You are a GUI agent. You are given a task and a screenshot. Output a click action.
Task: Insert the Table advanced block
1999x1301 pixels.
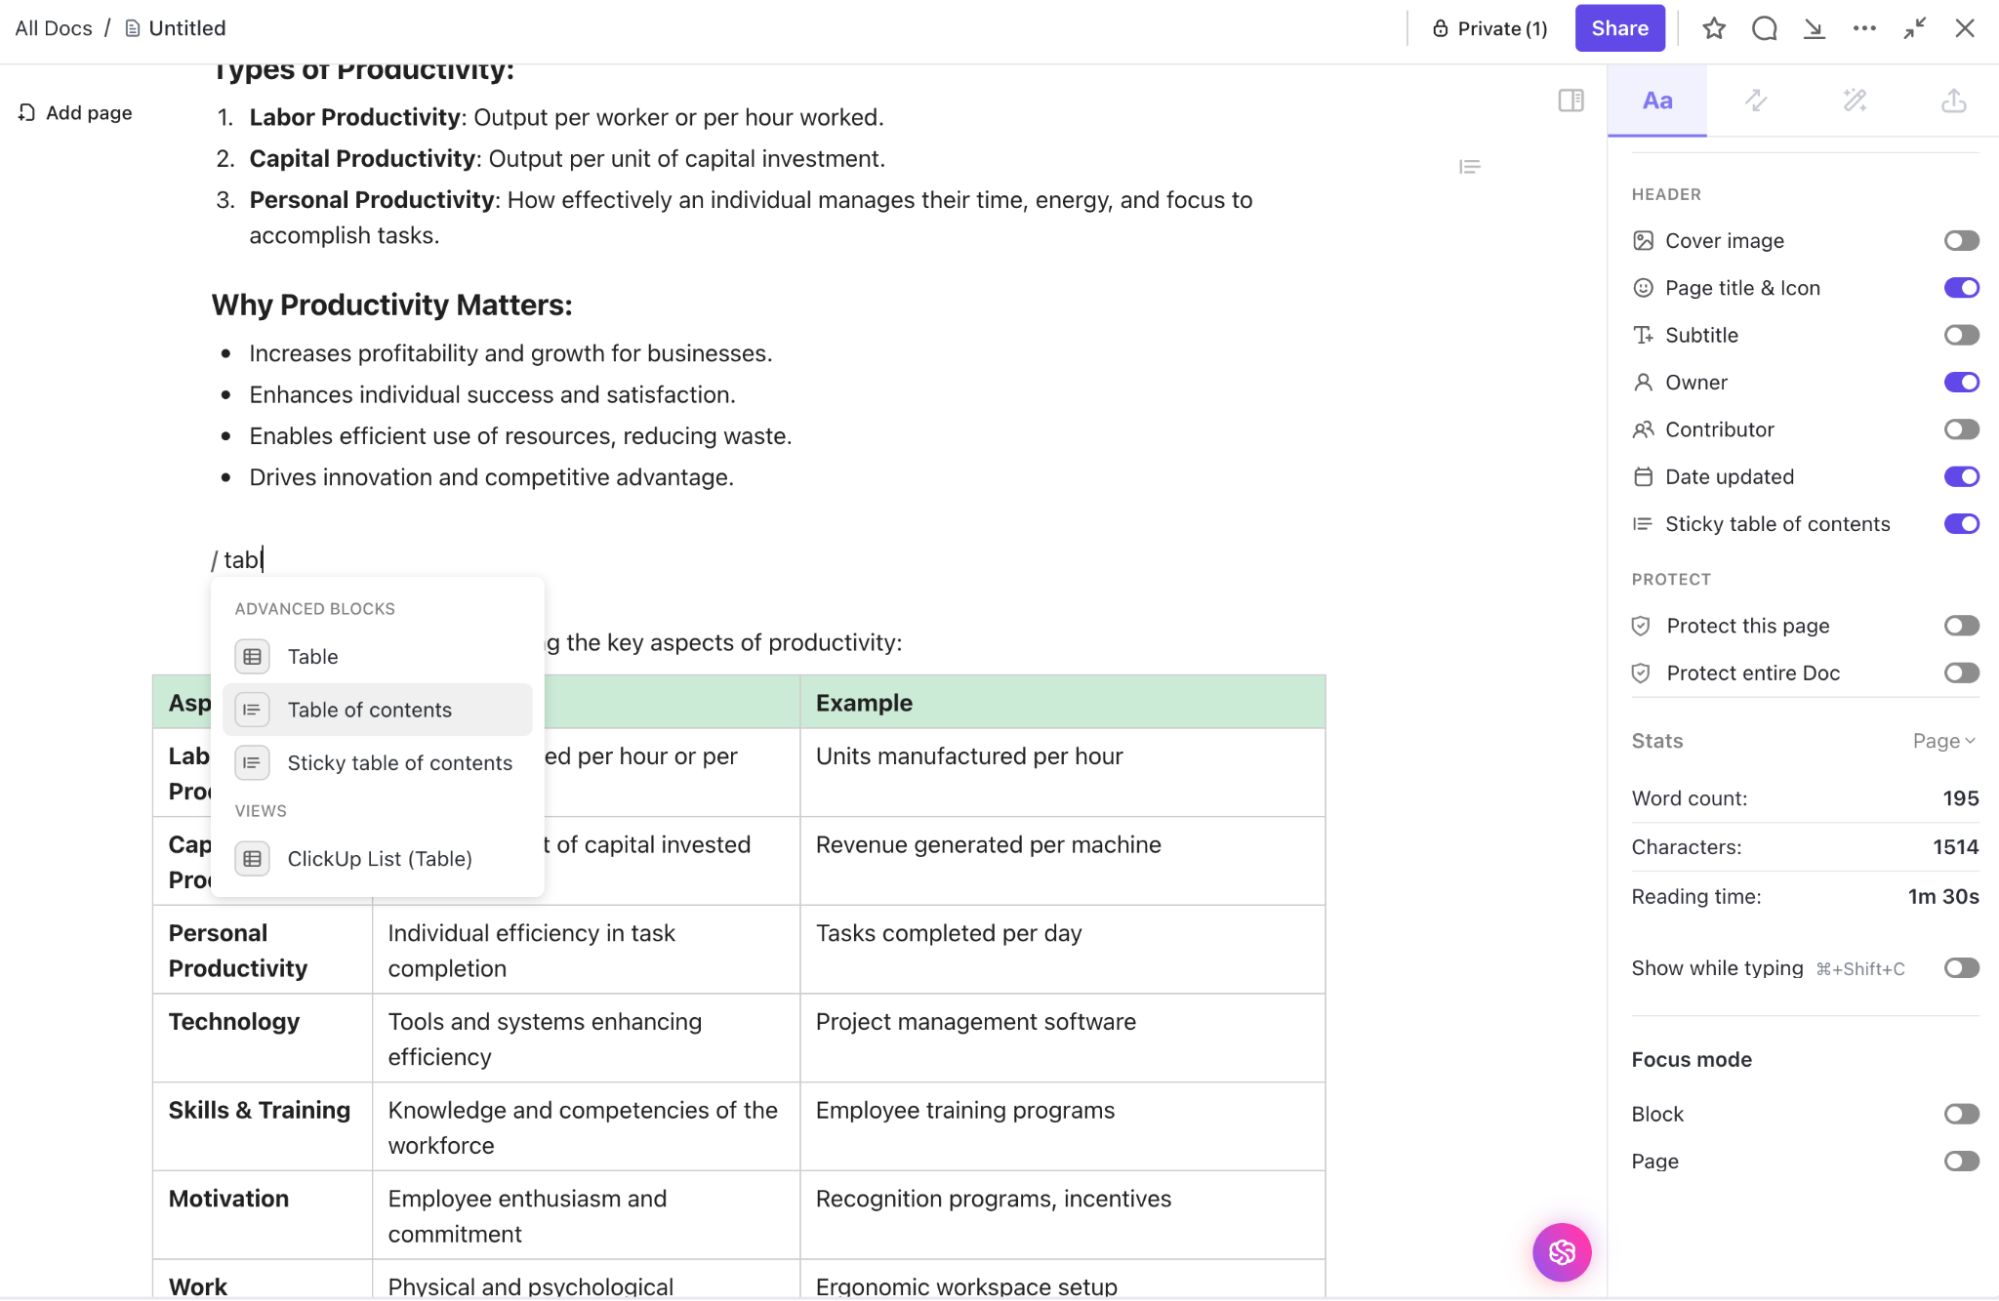point(312,657)
